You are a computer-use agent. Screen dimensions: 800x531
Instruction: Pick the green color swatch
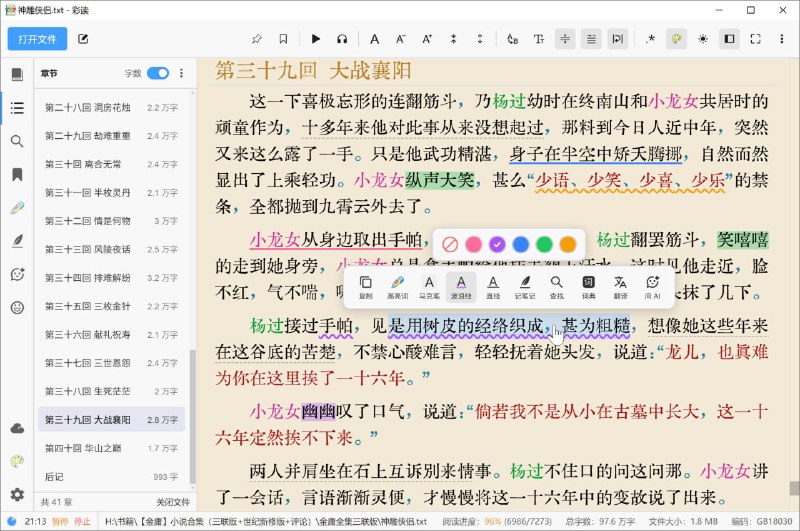pos(544,244)
